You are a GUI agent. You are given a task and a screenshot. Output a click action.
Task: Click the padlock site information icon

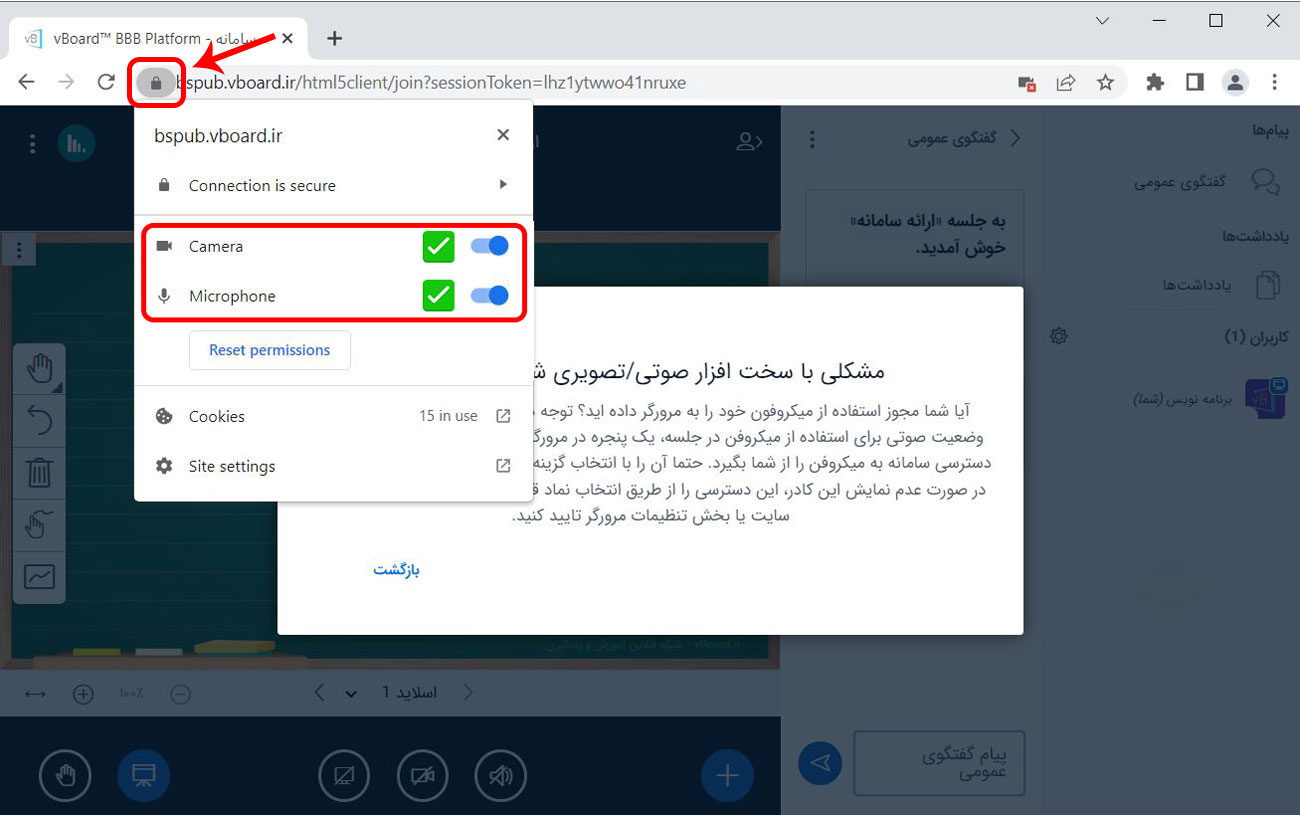pos(155,83)
